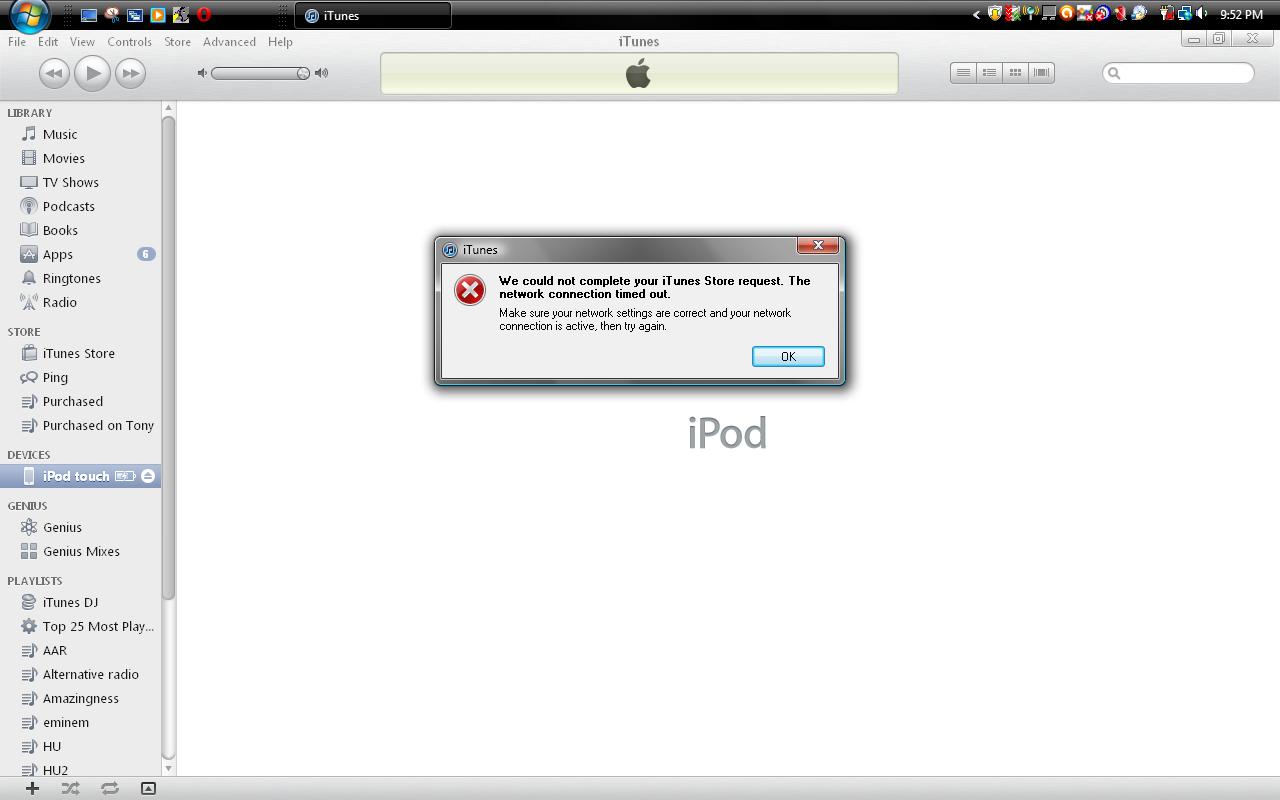Open Genius Mixes
This screenshot has height=800, width=1280.
(x=80, y=551)
